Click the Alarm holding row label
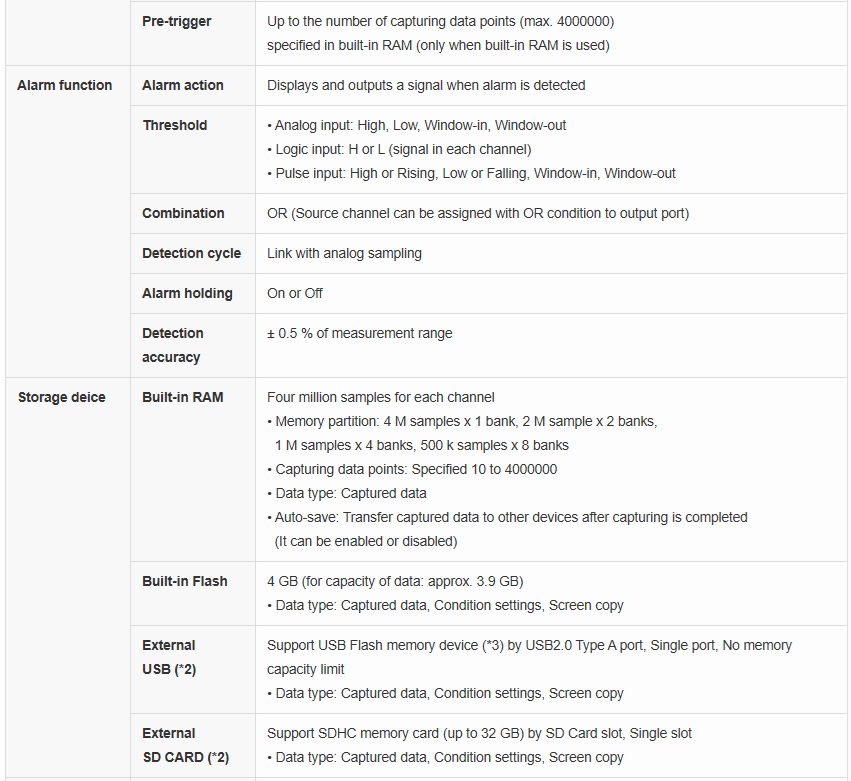The width and height of the screenshot is (851, 781). click(187, 293)
